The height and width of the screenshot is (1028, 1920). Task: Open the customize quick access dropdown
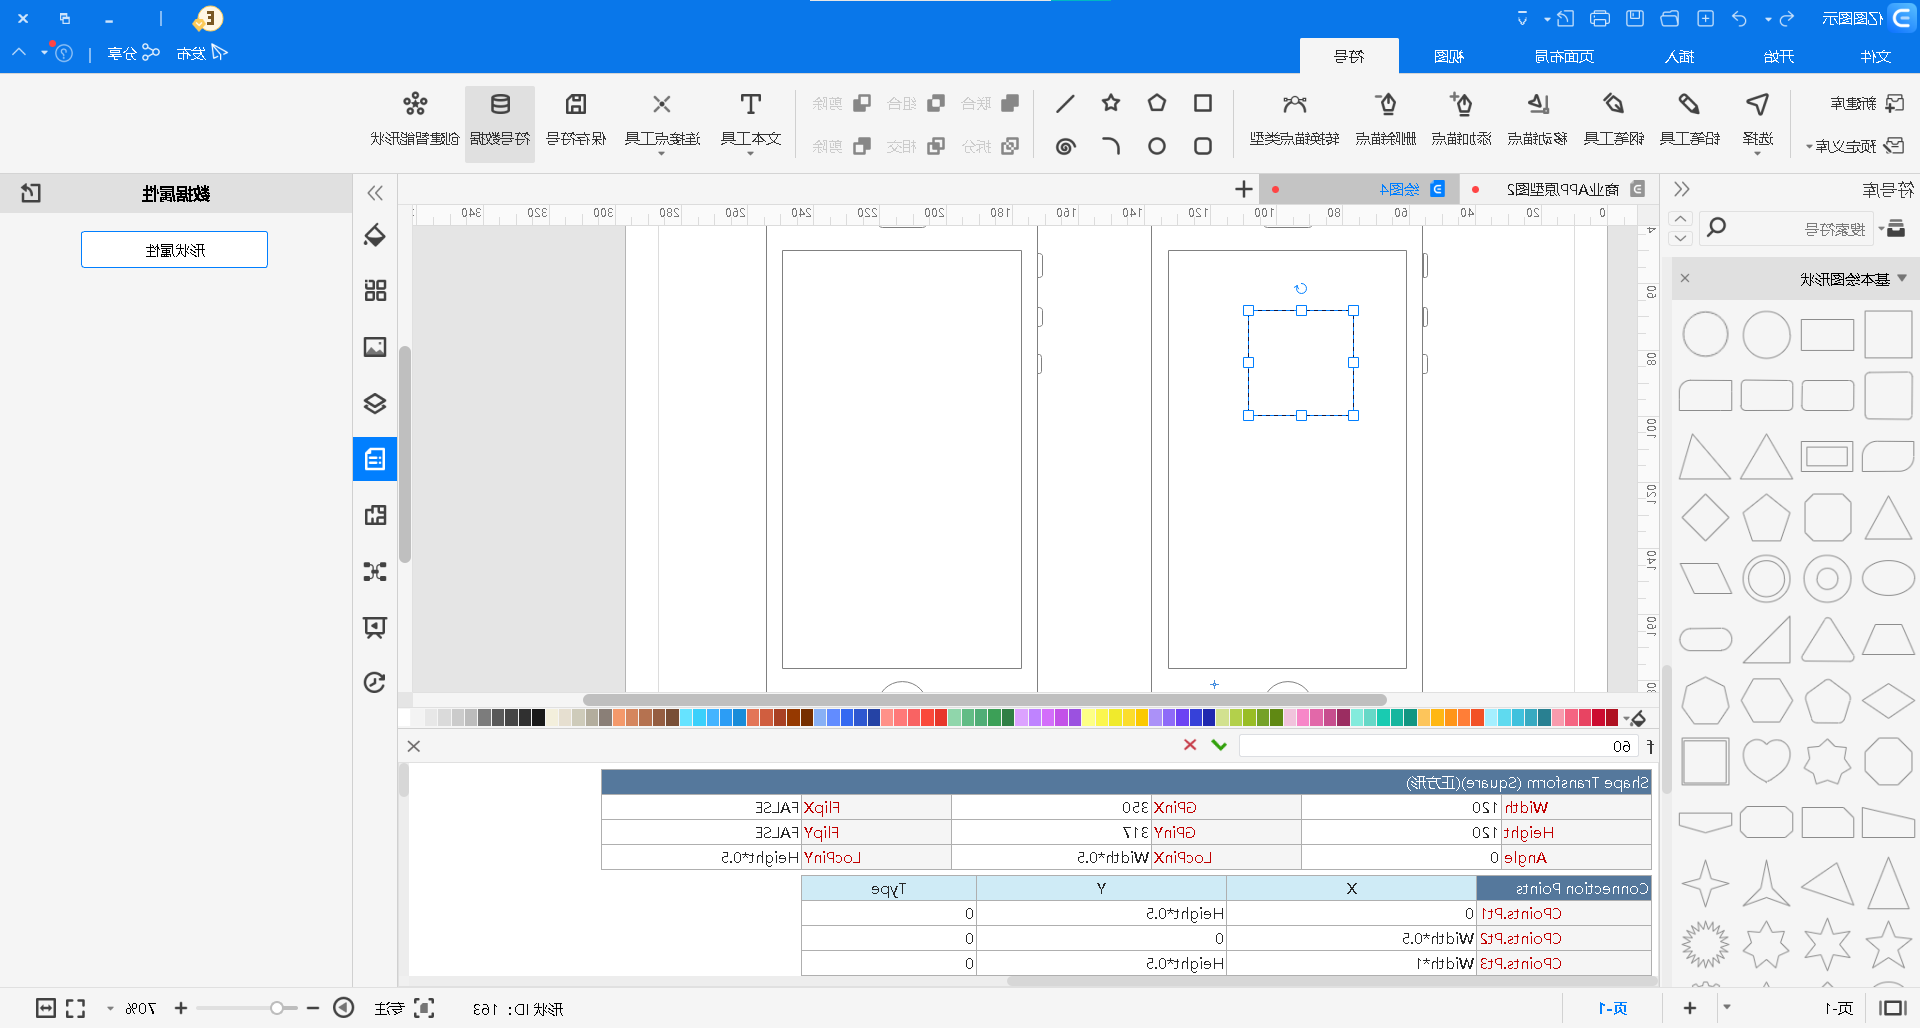[x=1522, y=18]
